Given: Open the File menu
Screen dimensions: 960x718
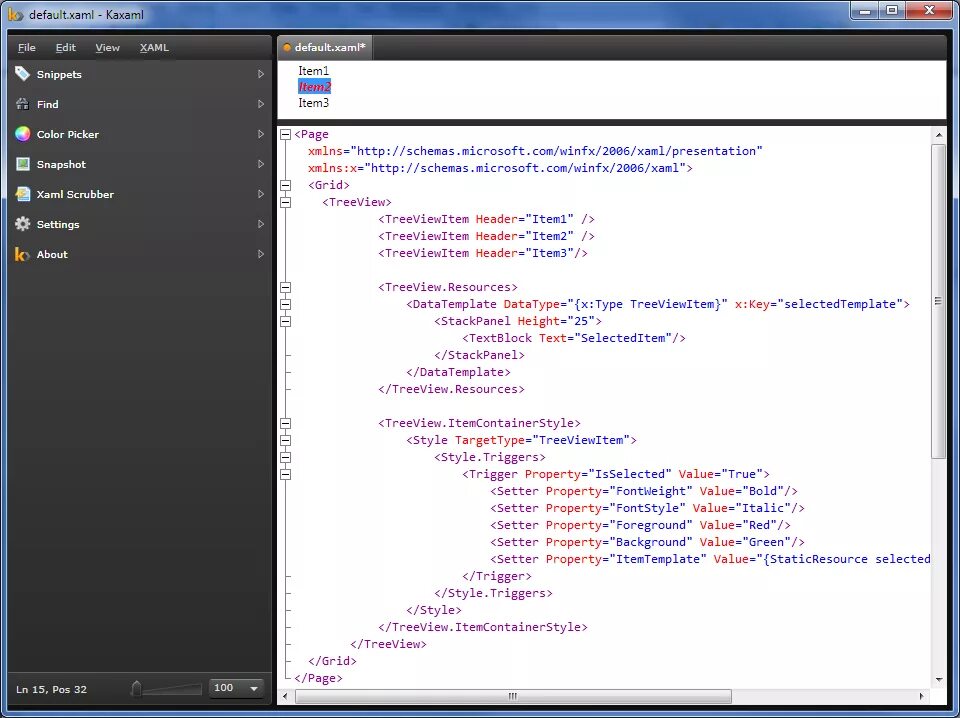Looking at the screenshot, I should coord(26,48).
